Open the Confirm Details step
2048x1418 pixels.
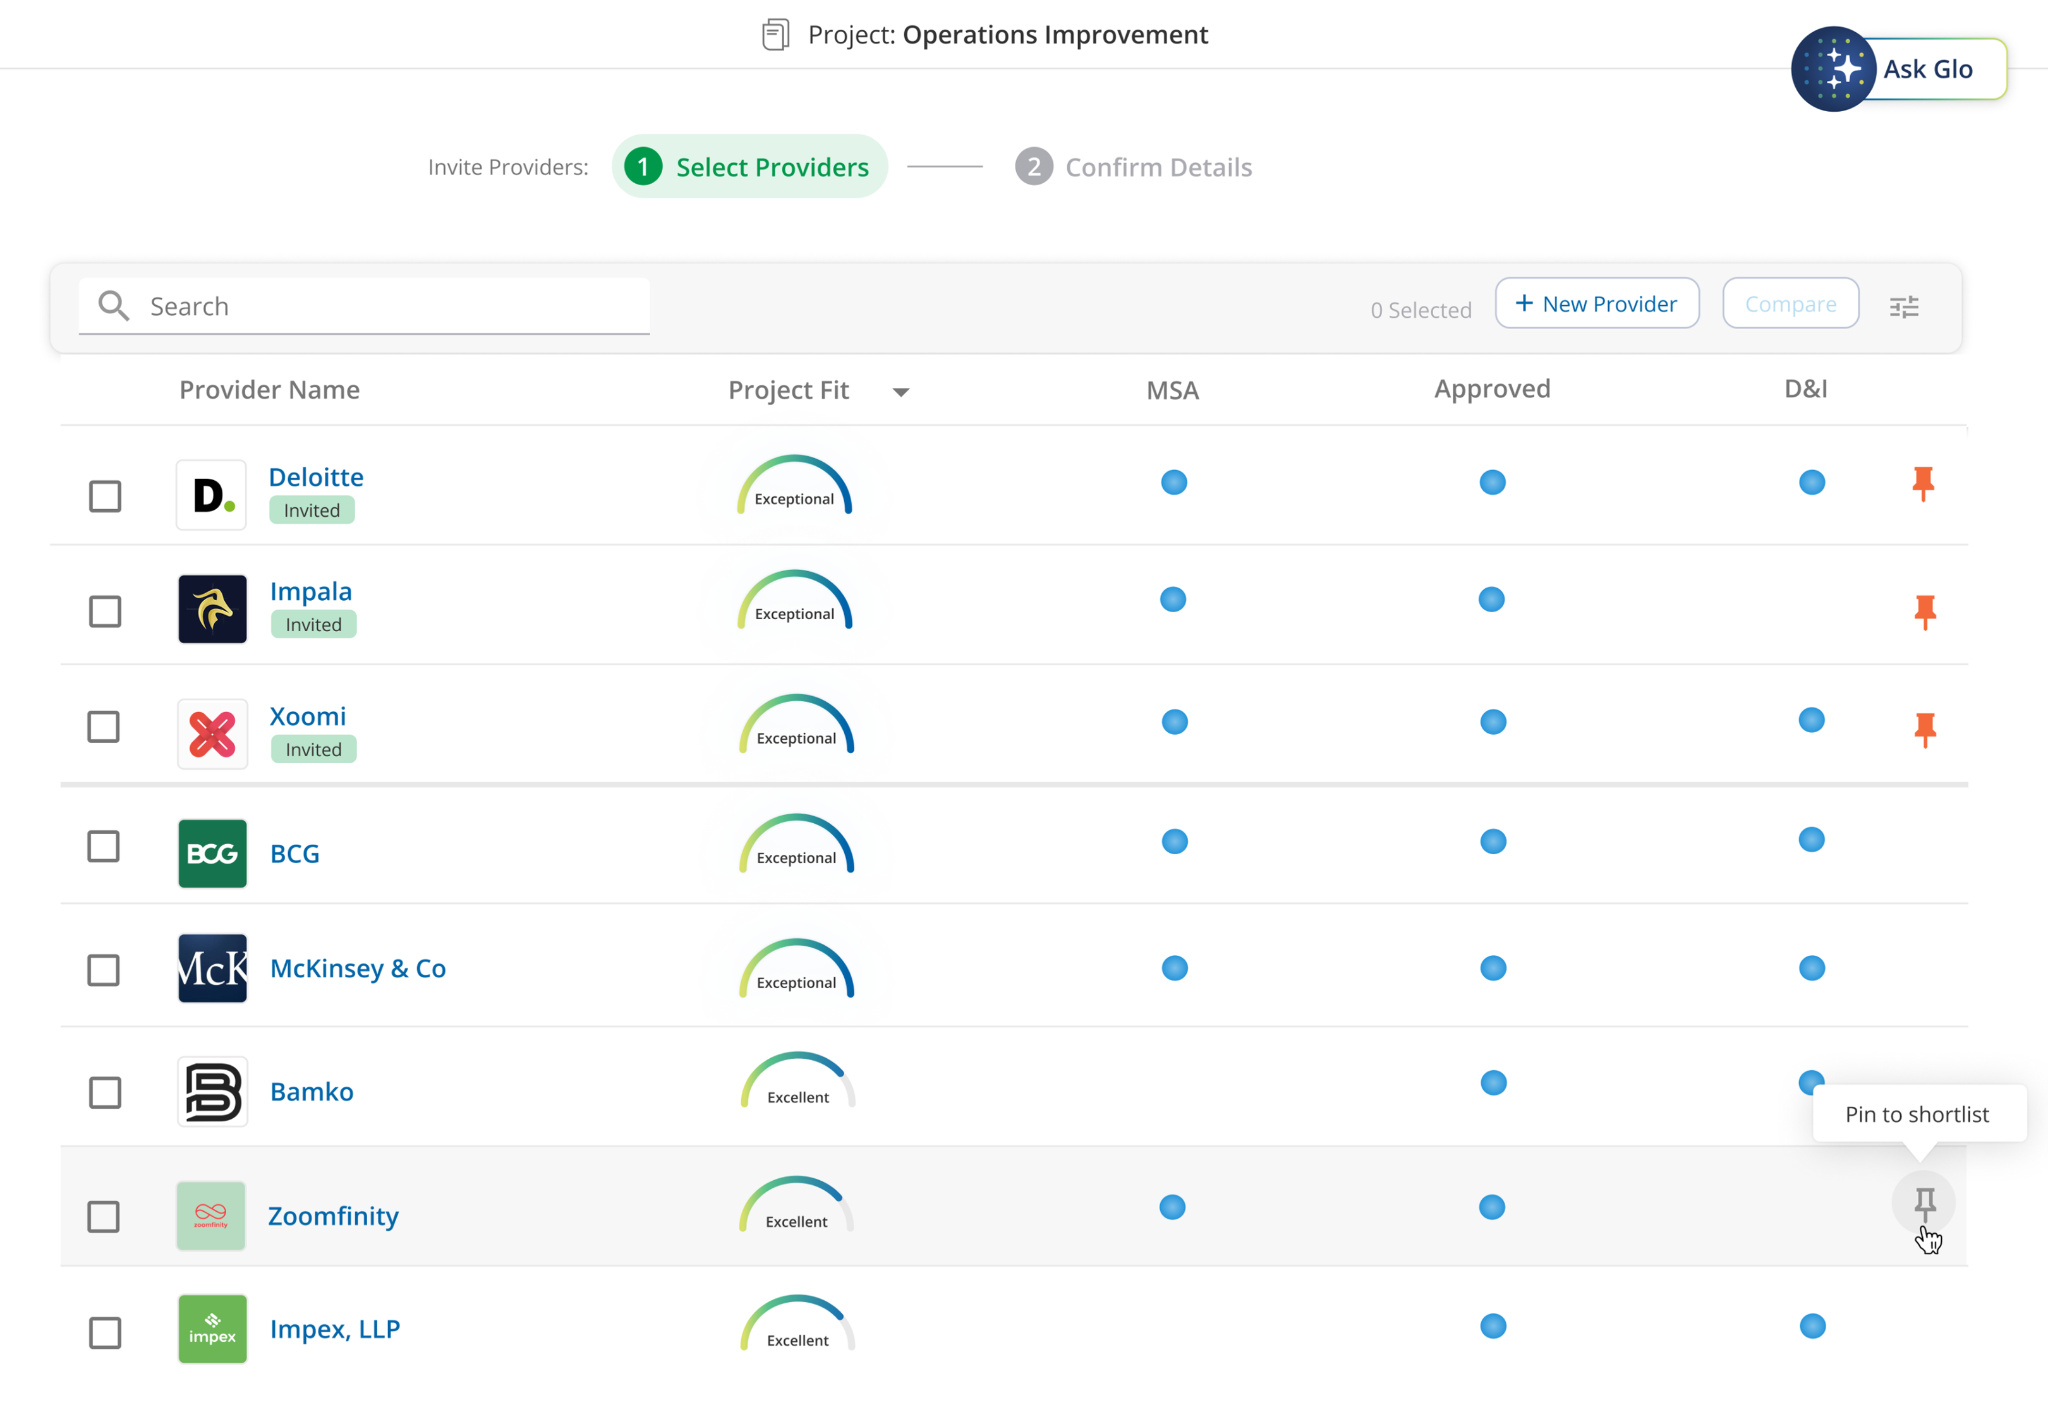[x=1134, y=167]
